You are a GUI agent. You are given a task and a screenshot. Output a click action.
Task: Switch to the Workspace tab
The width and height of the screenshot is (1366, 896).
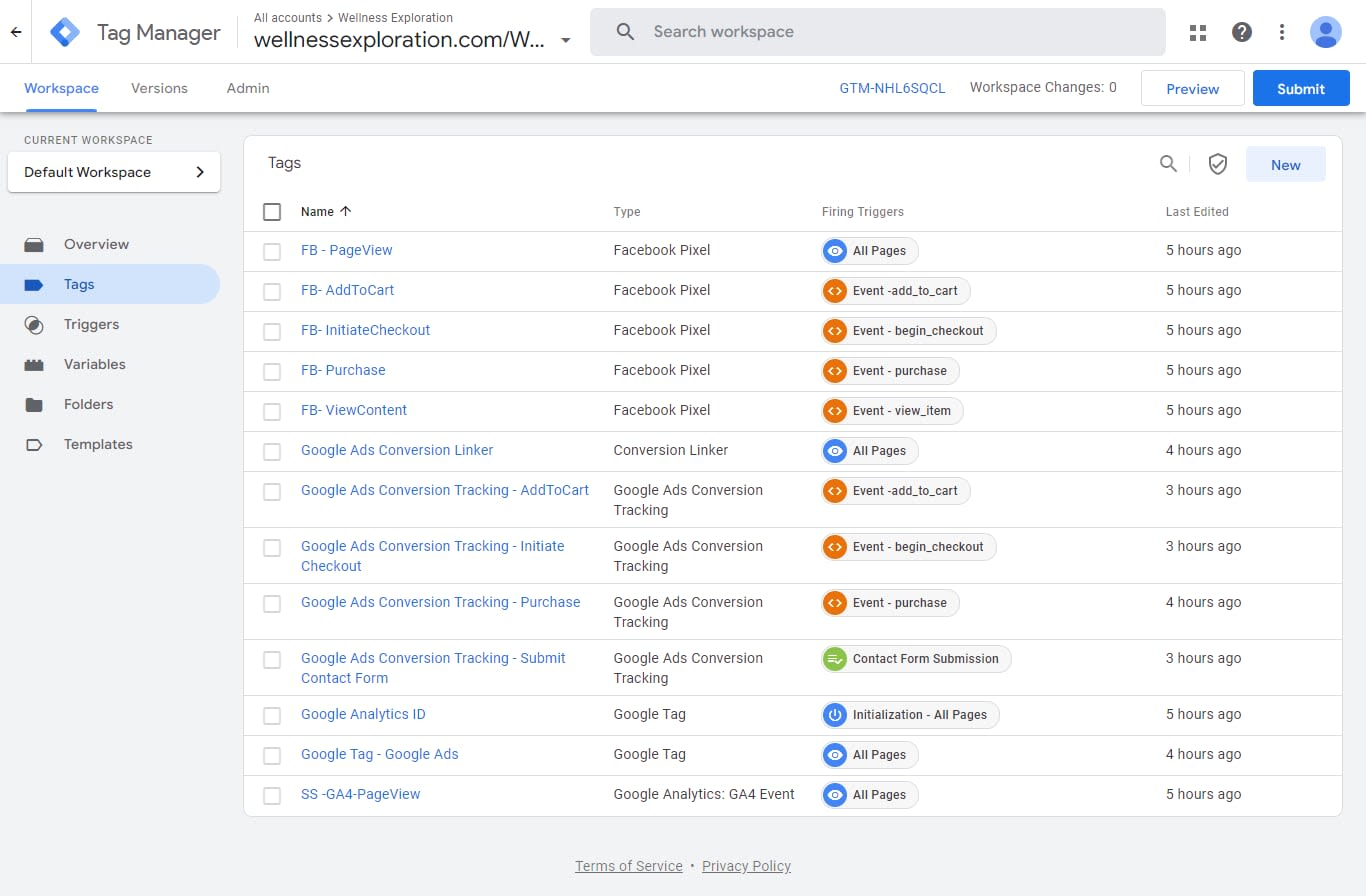pos(61,88)
